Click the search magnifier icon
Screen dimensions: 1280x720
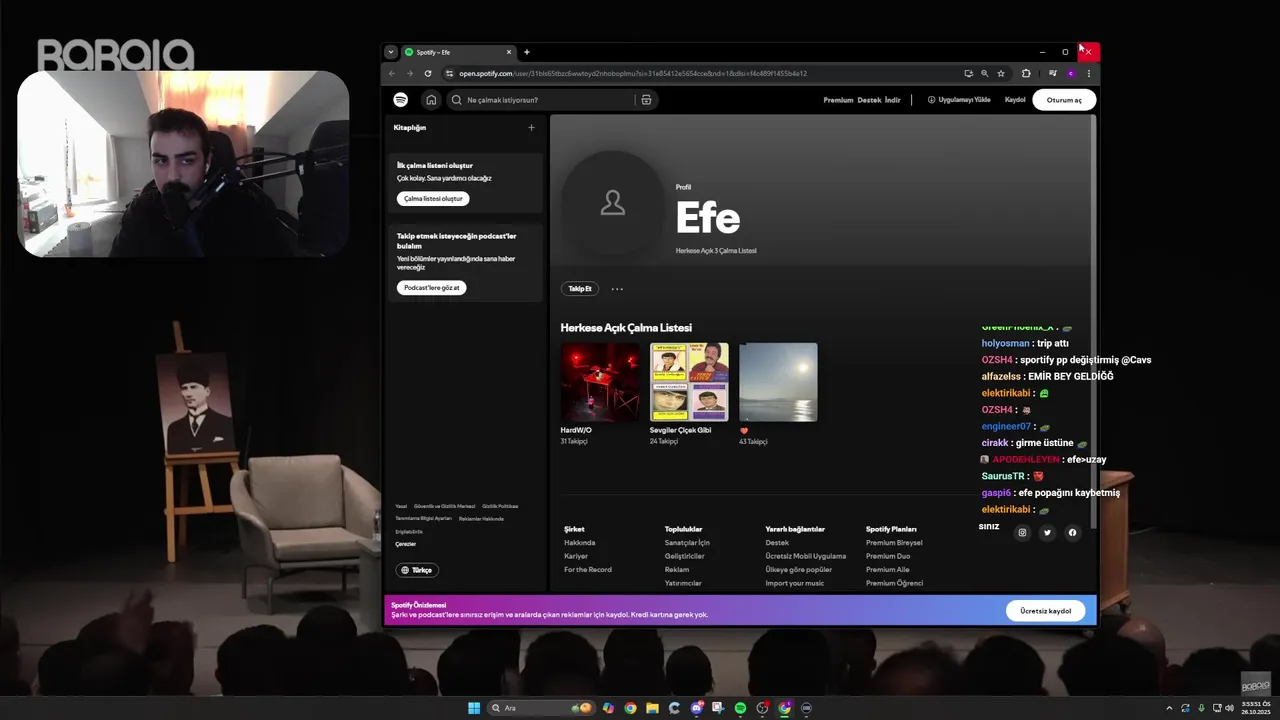point(457,100)
